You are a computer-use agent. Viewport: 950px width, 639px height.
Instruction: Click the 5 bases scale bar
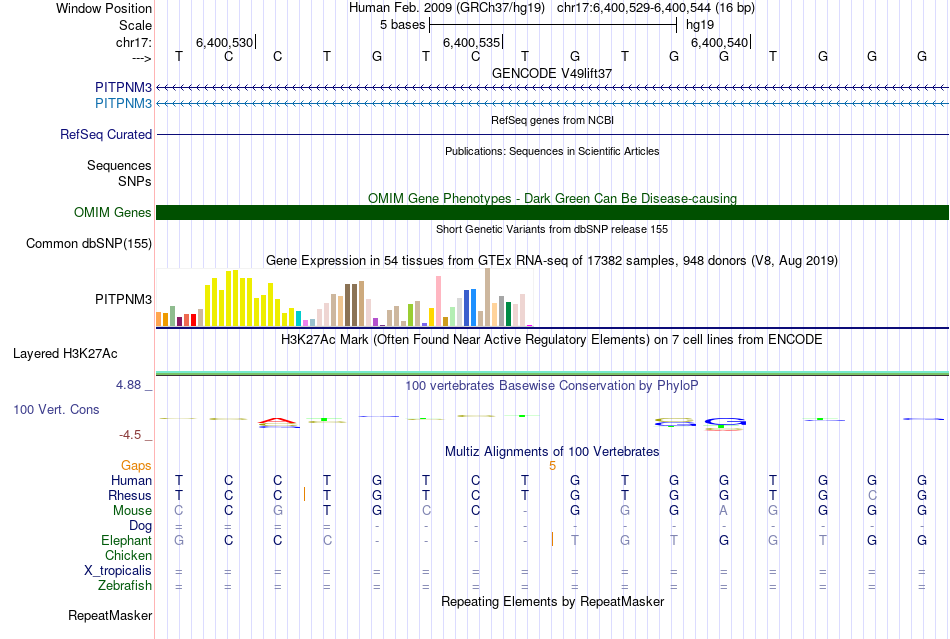553,25
